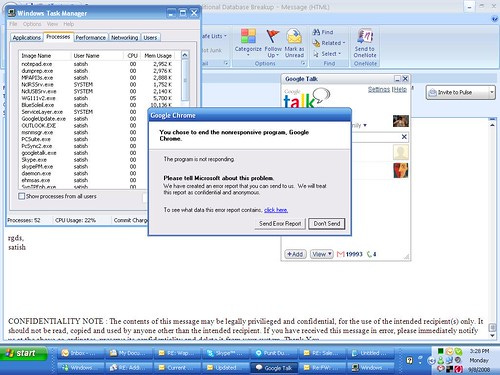Switch to the Applications tab

[x=26, y=38]
